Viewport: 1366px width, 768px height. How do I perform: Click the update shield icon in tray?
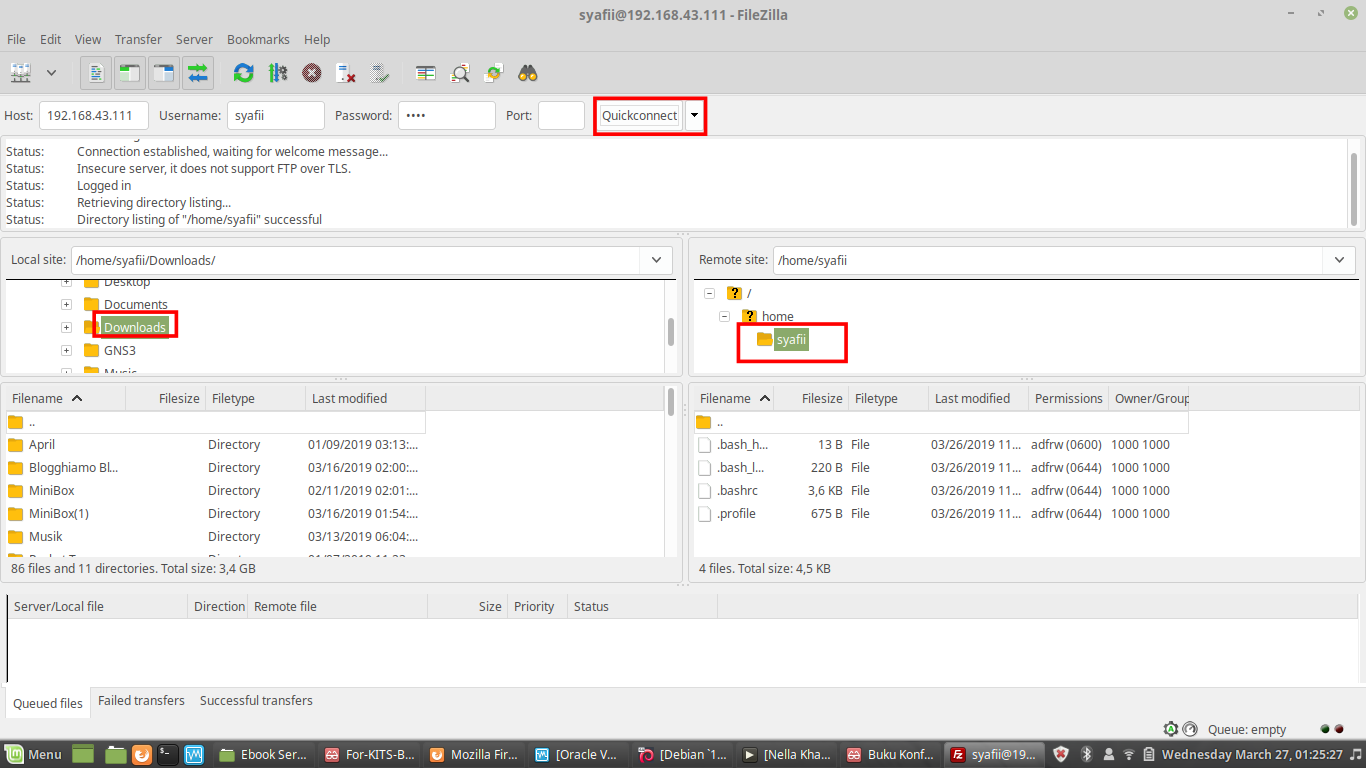click(1062, 754)
